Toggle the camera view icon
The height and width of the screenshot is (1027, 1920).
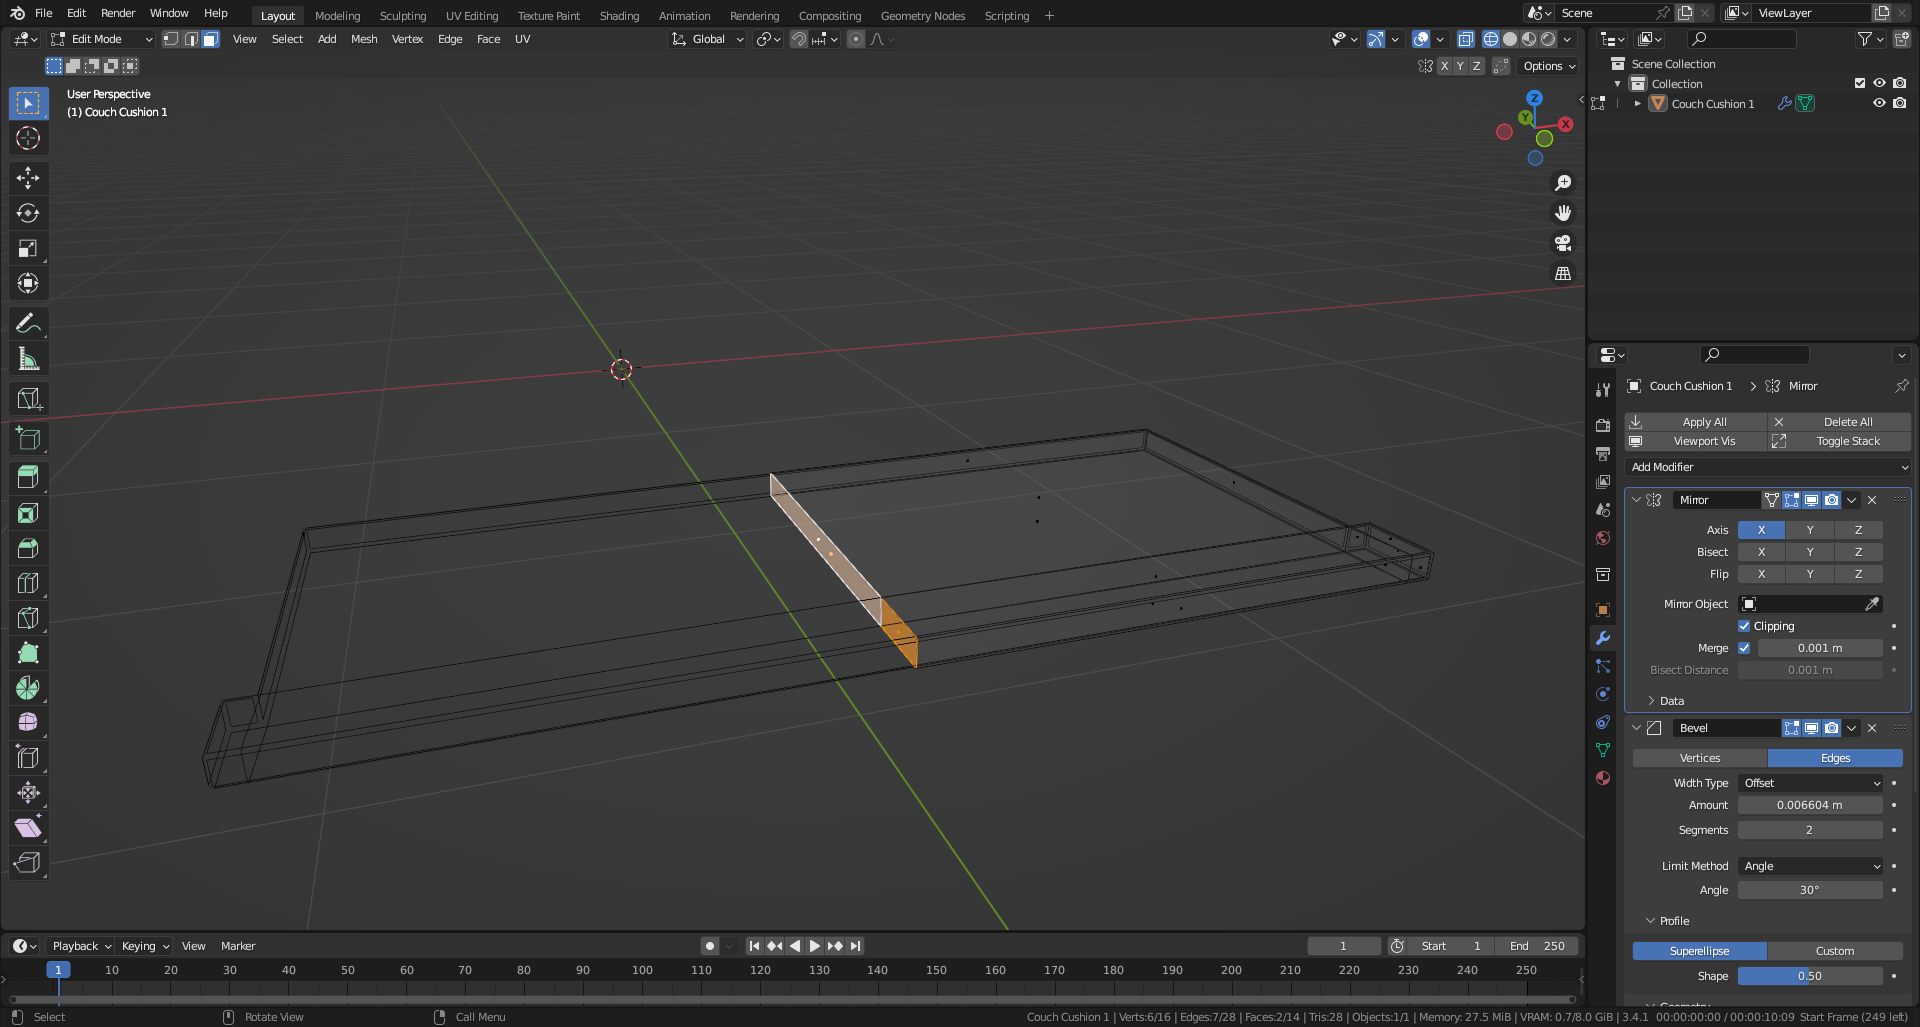click(1563, 243)
